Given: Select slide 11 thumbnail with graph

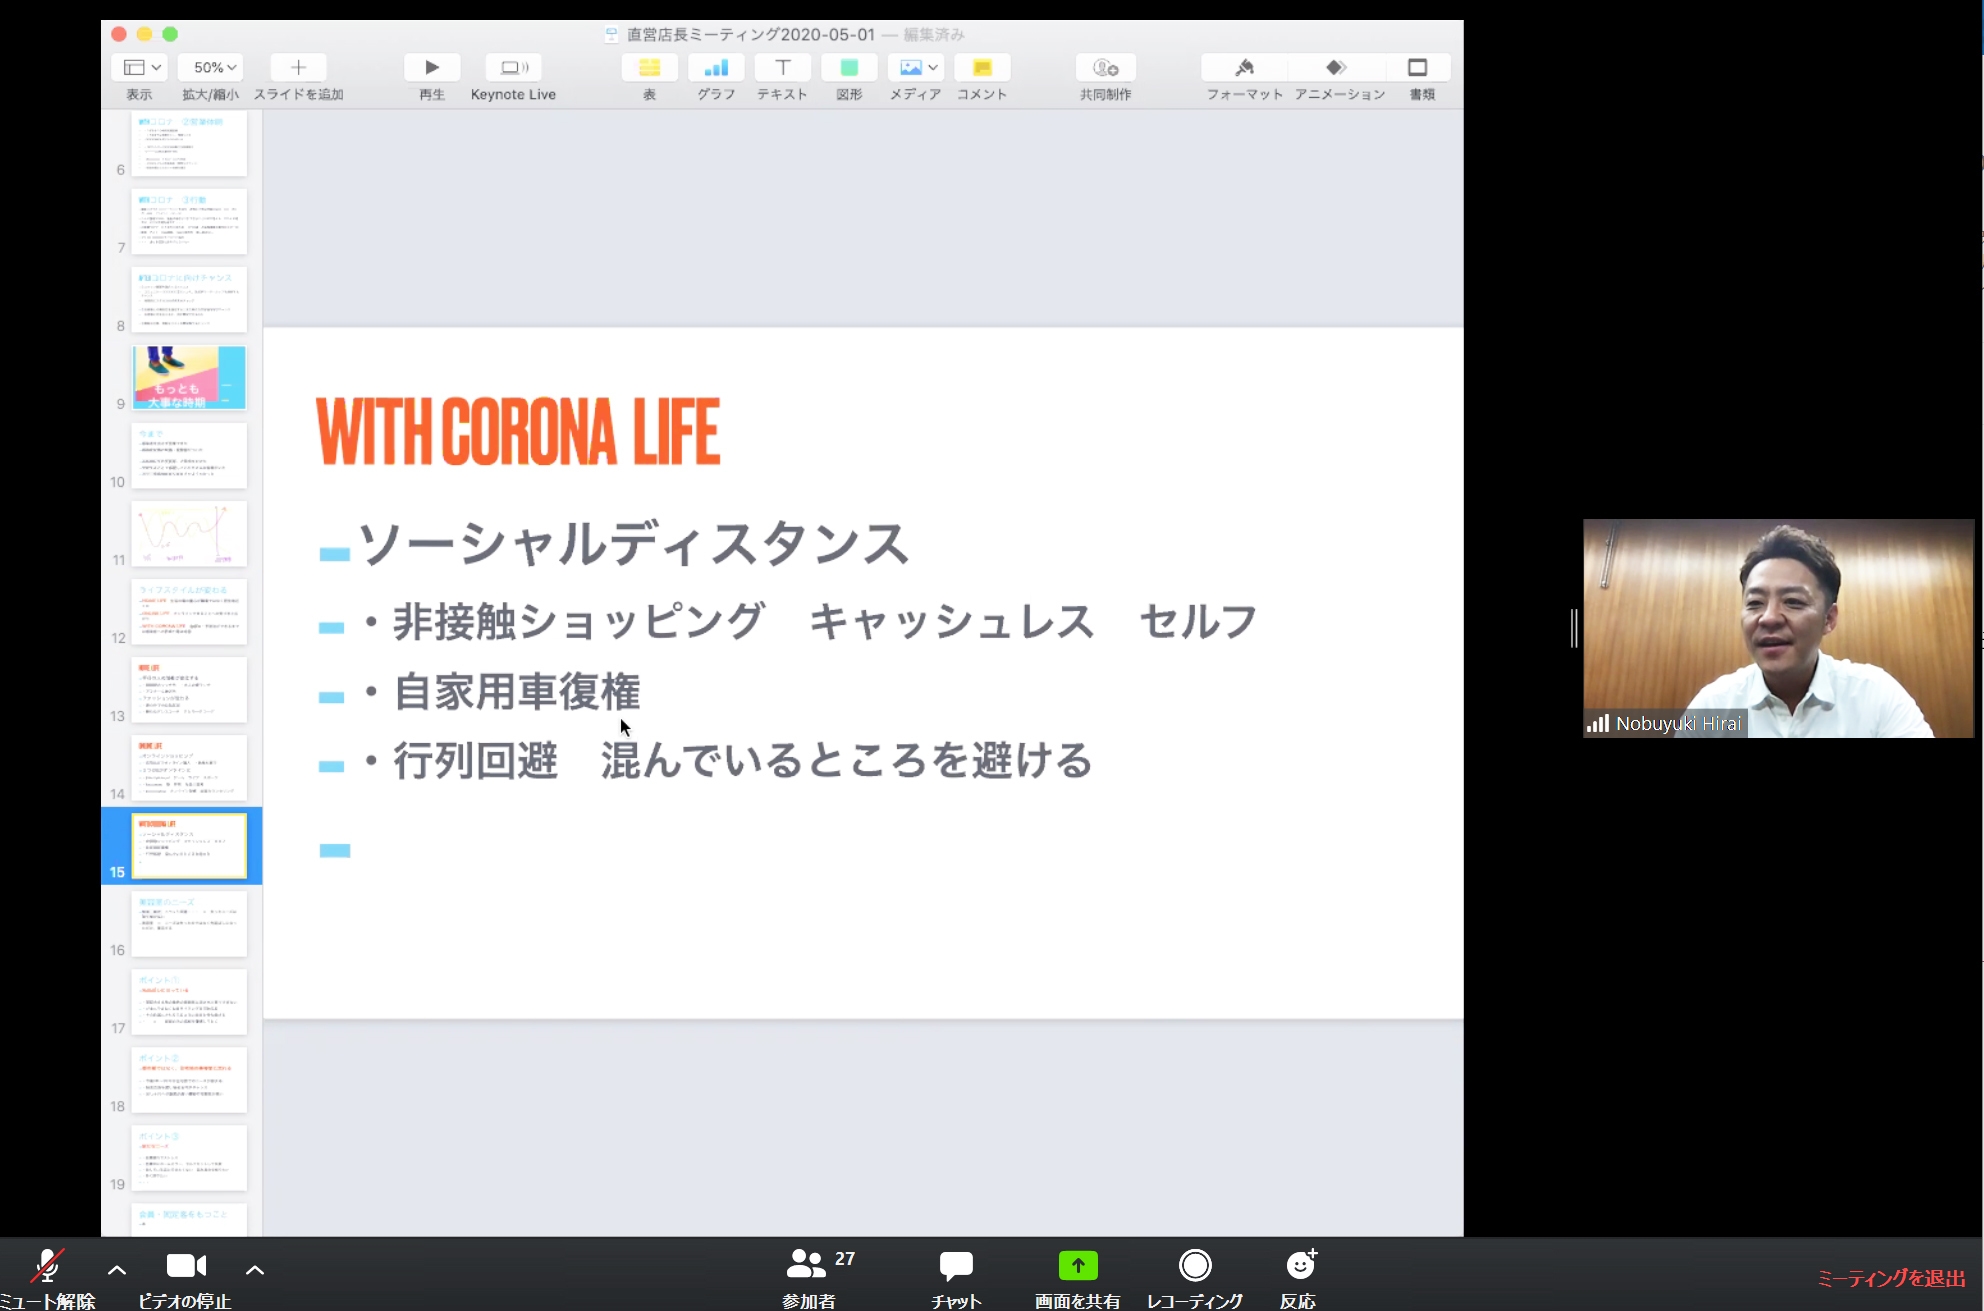Looking at the screenshot, I should pyautogui.click(x=188, y=534).
